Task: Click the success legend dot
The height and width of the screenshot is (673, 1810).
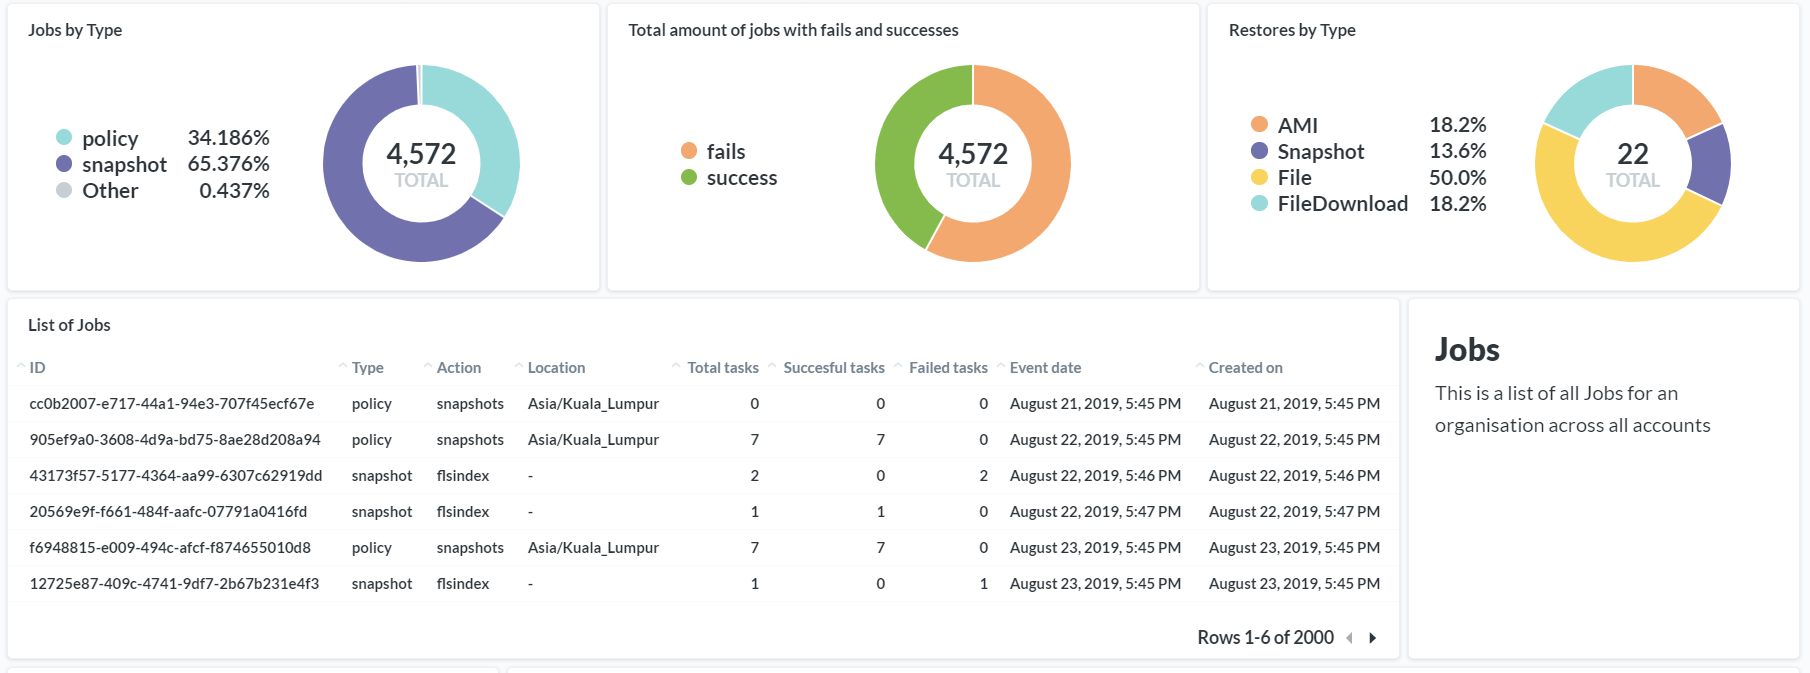Action: [x=689, y=177]
